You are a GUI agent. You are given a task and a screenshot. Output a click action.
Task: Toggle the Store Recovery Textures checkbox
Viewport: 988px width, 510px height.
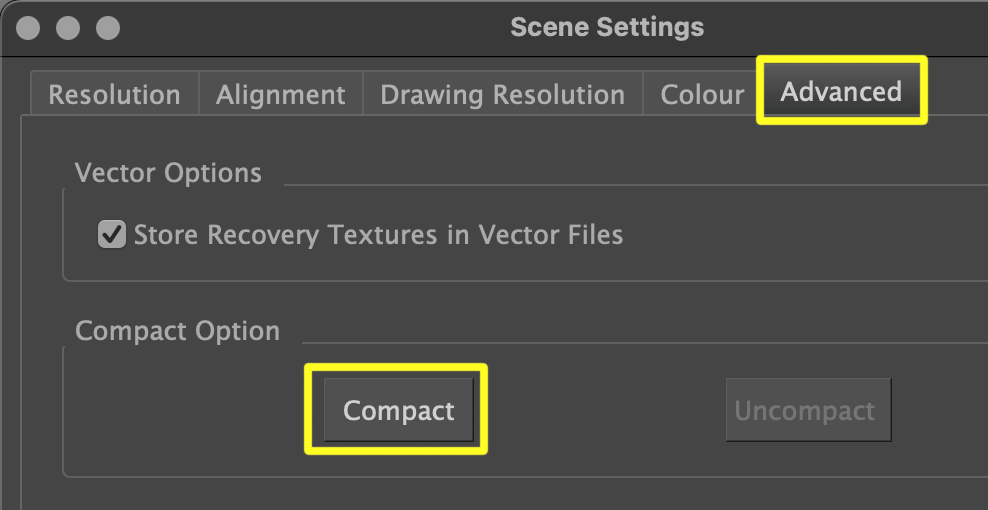(111, 235)
